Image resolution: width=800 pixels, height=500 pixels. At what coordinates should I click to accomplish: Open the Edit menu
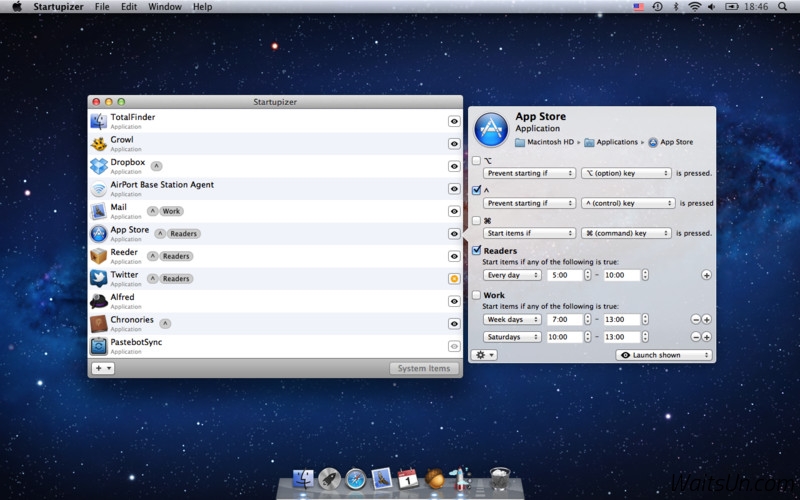coord(129,7)
